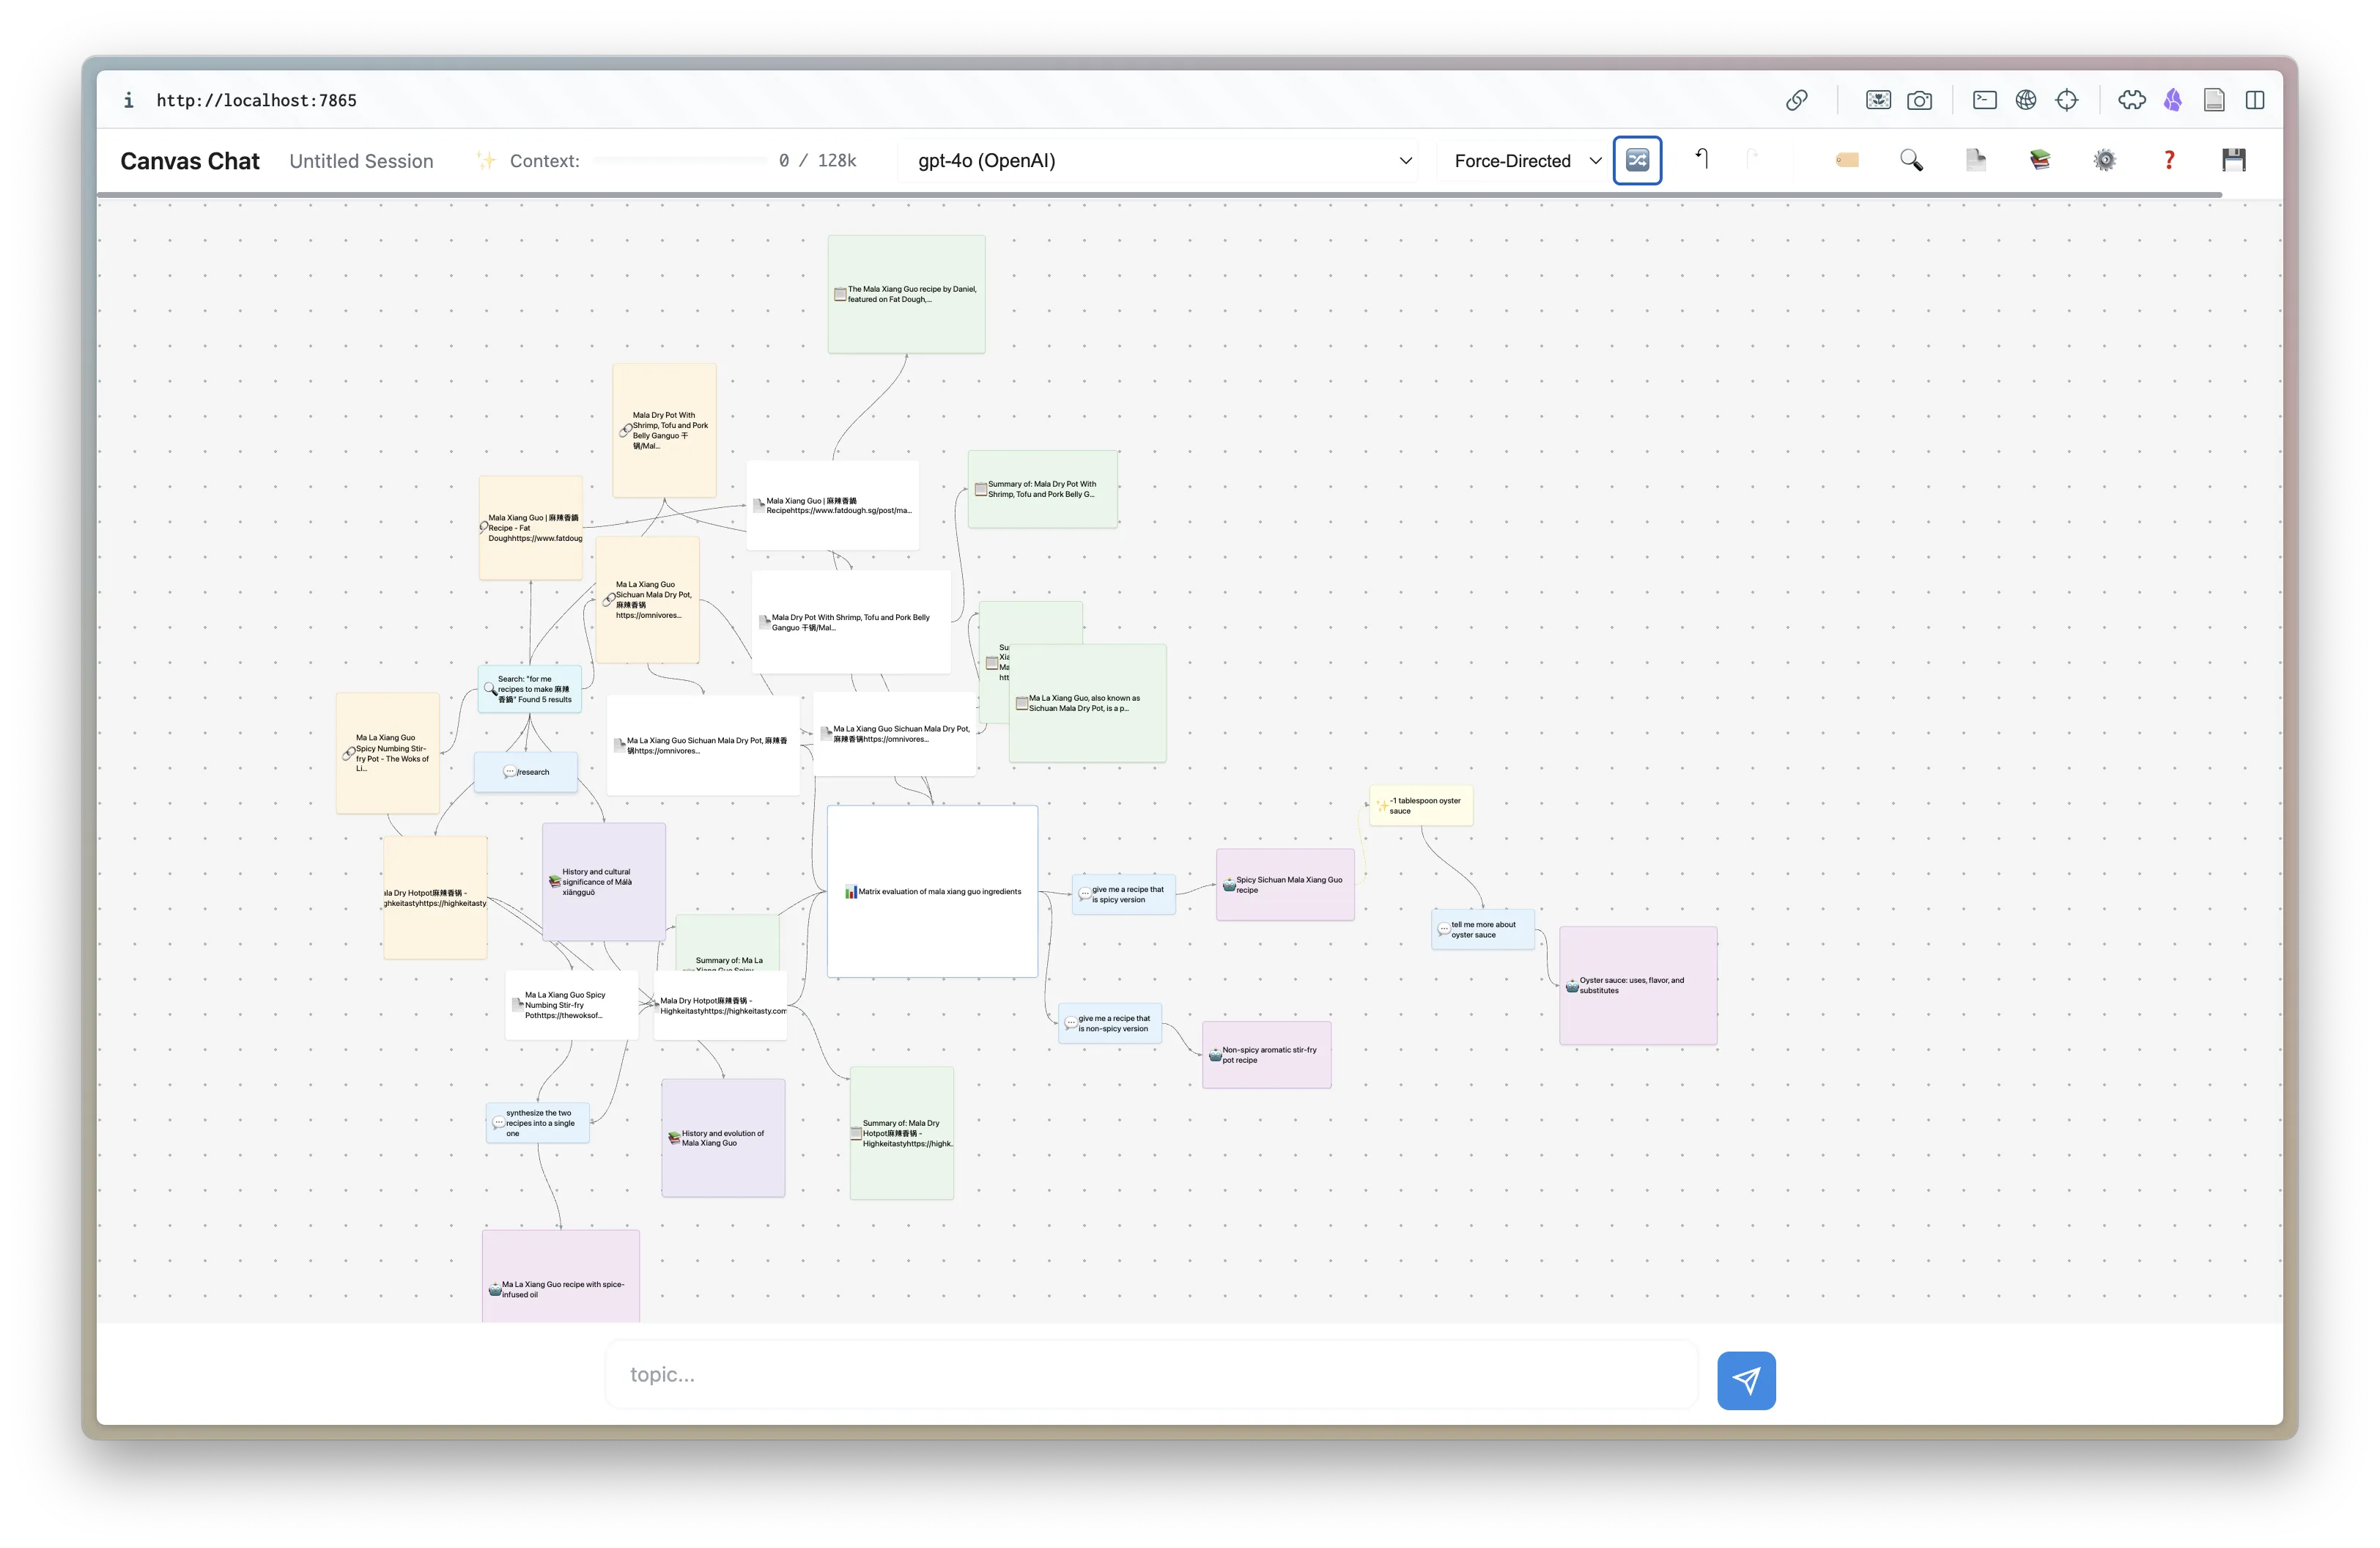This screenshot has width=2380, height=1548.
Task: Select the 'Matrix evaluation of mala xiang guo ingredients' node
Action: 932,891
